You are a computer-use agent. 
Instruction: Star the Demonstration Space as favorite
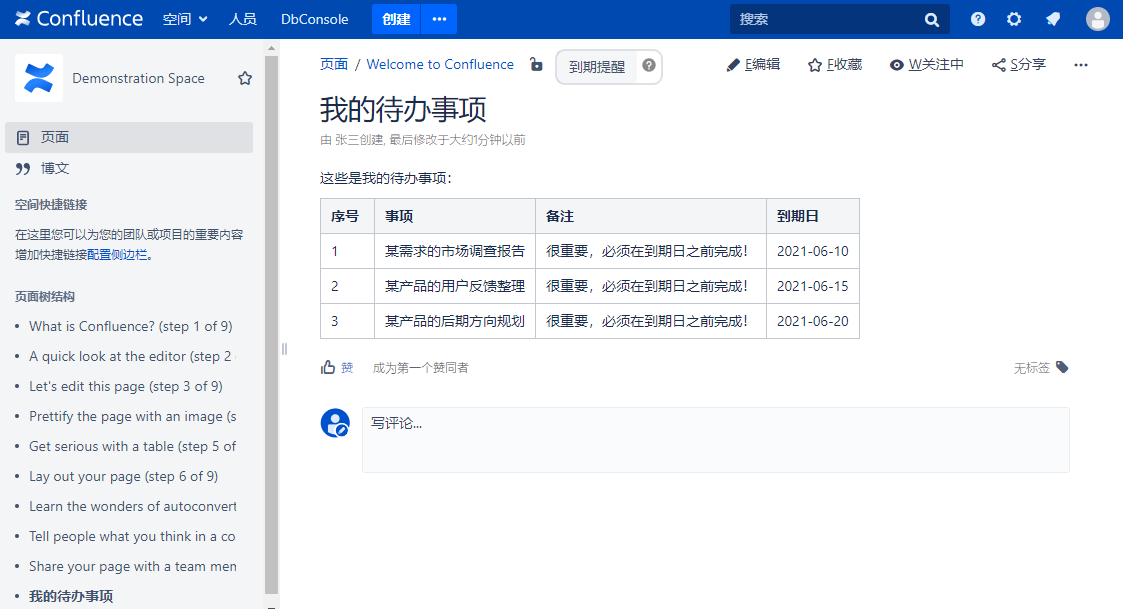click(x=245, y=78)
